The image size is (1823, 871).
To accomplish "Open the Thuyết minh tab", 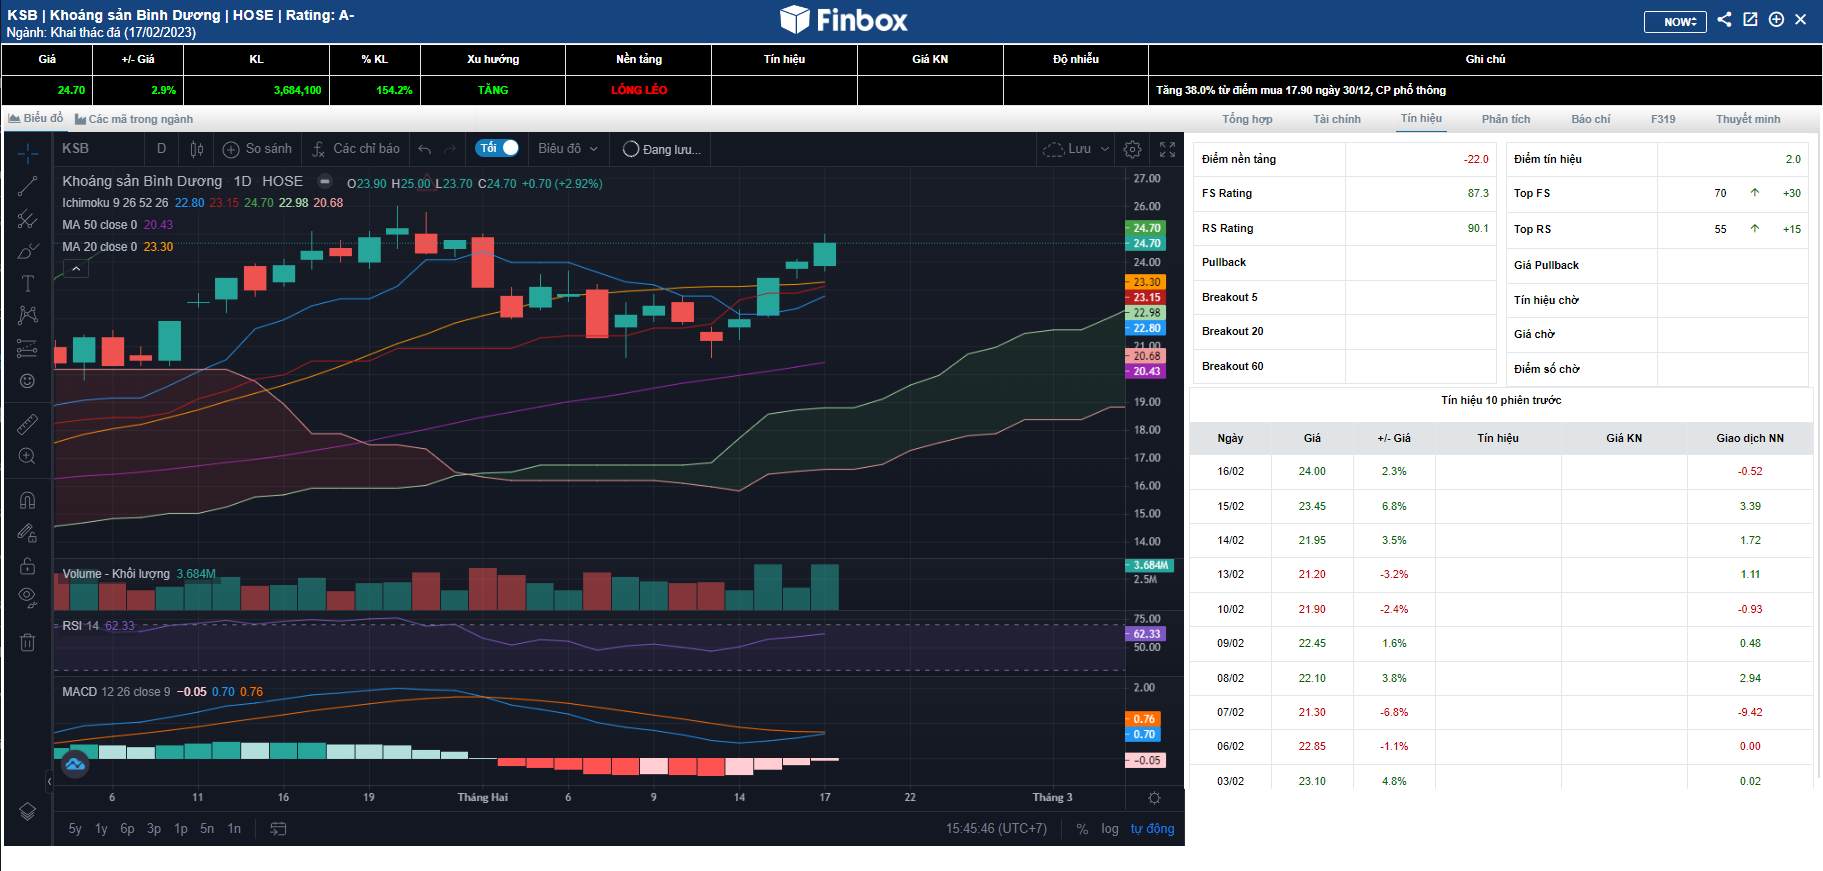I will click(x=1748, y=119).
